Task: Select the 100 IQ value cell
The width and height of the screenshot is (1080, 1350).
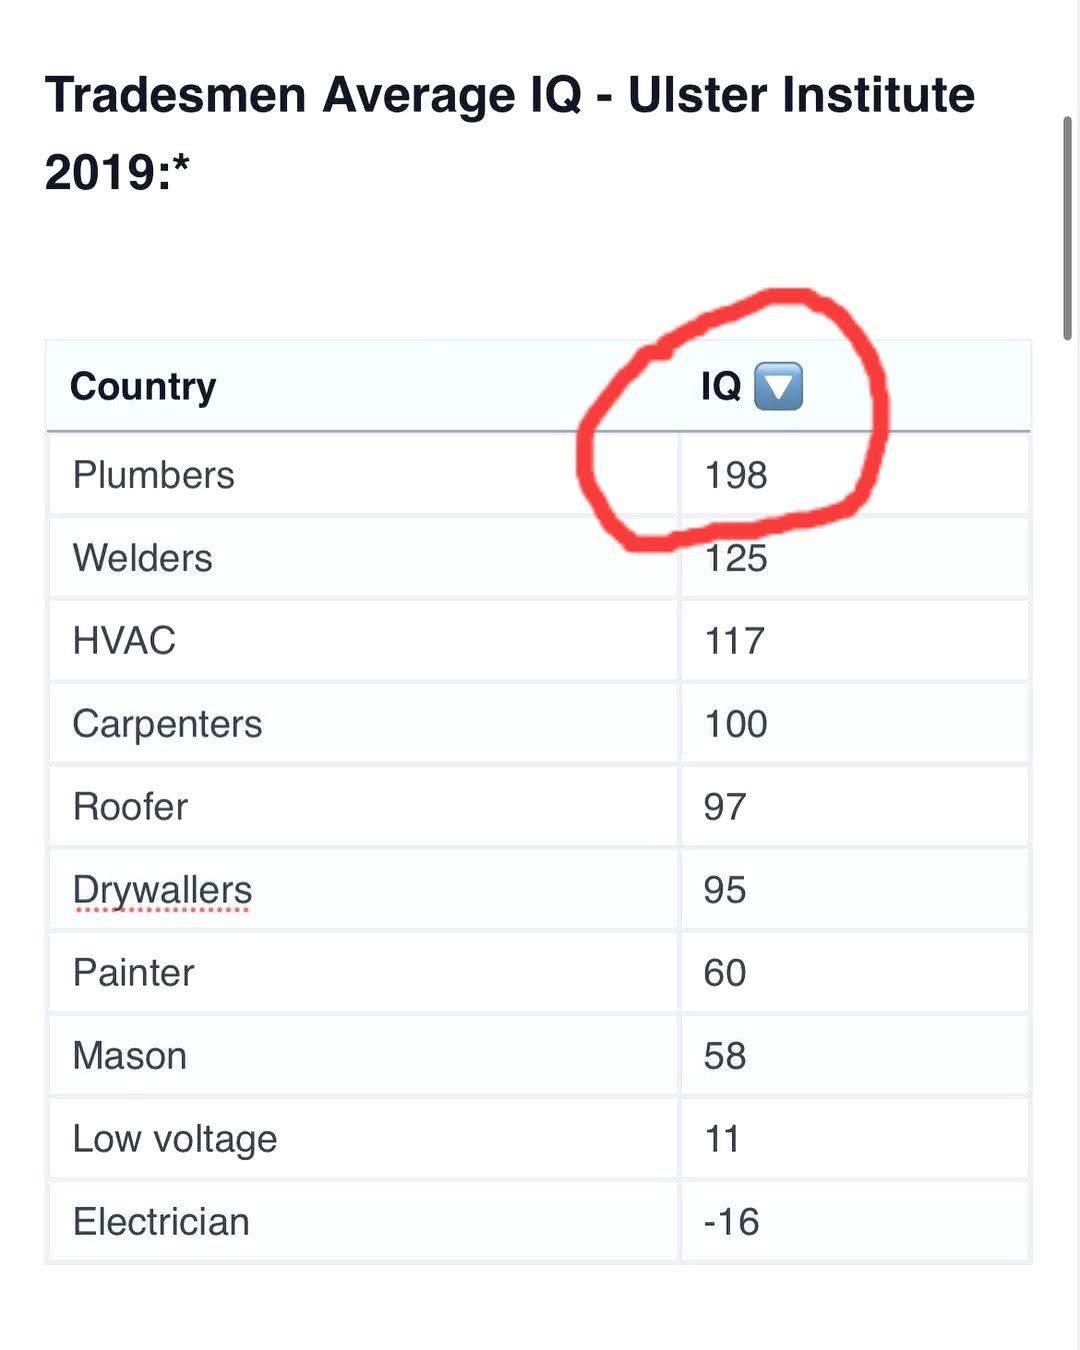Action: tap(855, 724)
